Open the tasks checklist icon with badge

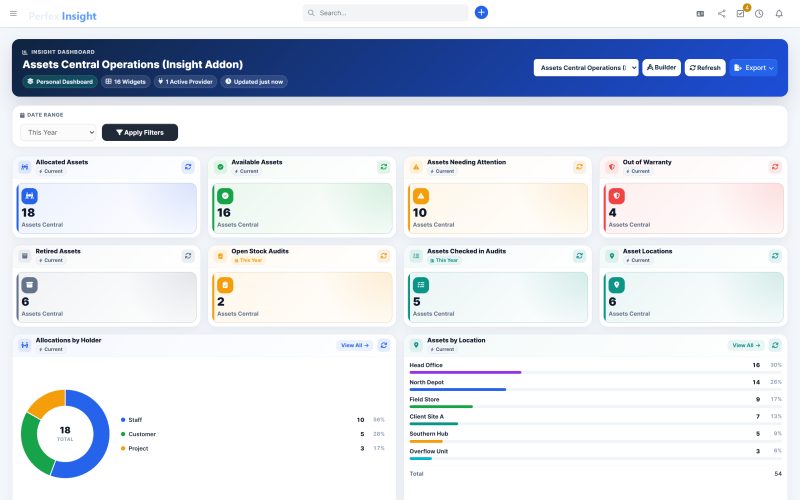tap(740, 14)
